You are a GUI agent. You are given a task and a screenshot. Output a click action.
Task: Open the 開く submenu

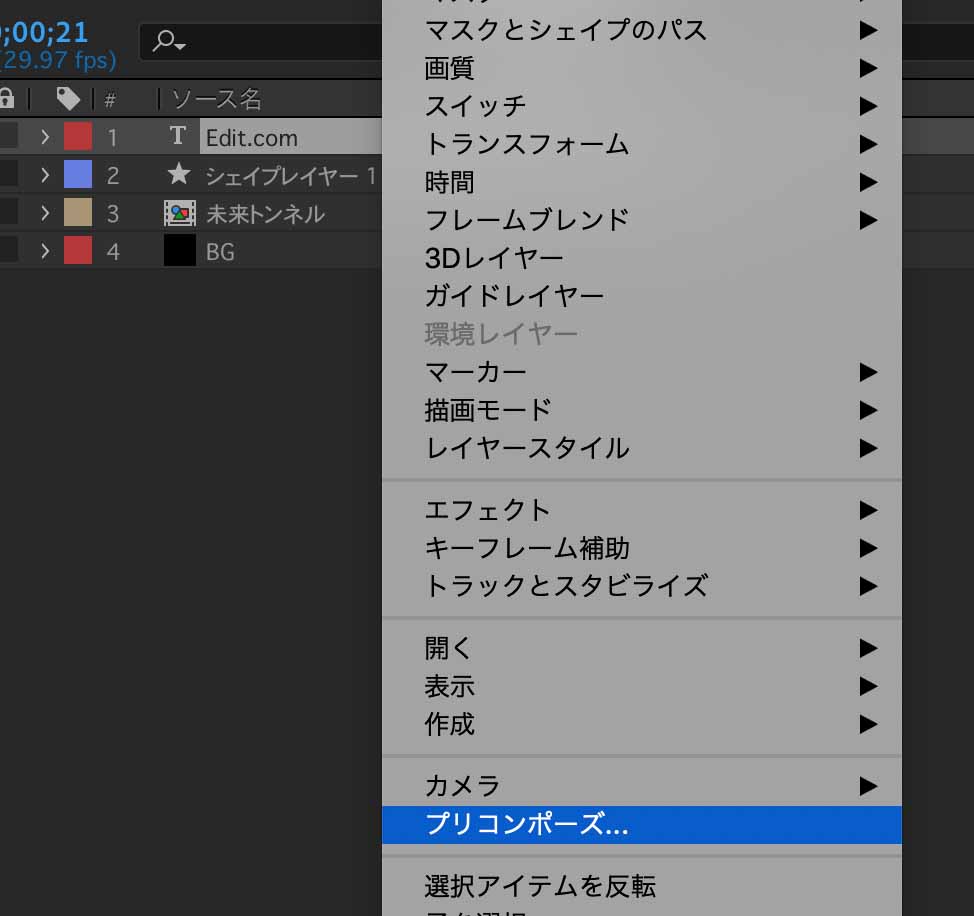pos(642,648)
